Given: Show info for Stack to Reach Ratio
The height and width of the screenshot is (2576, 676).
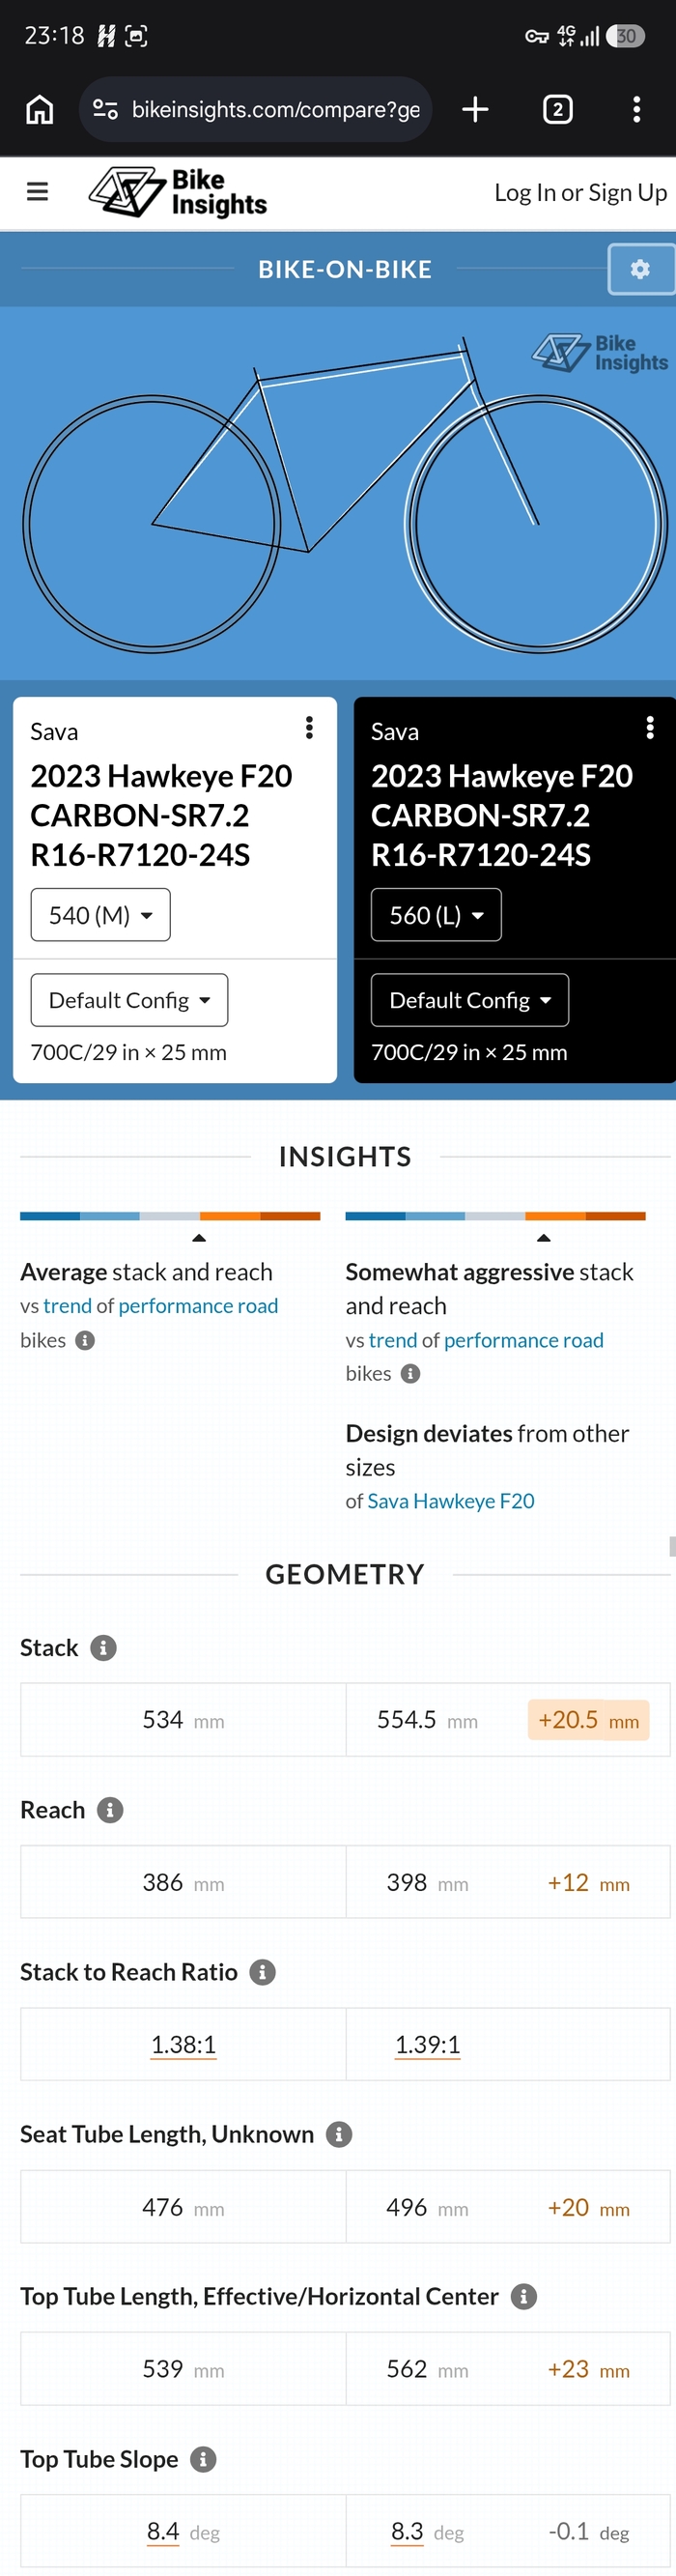Looking at the screenshot, I should (x=262, y=1971).
